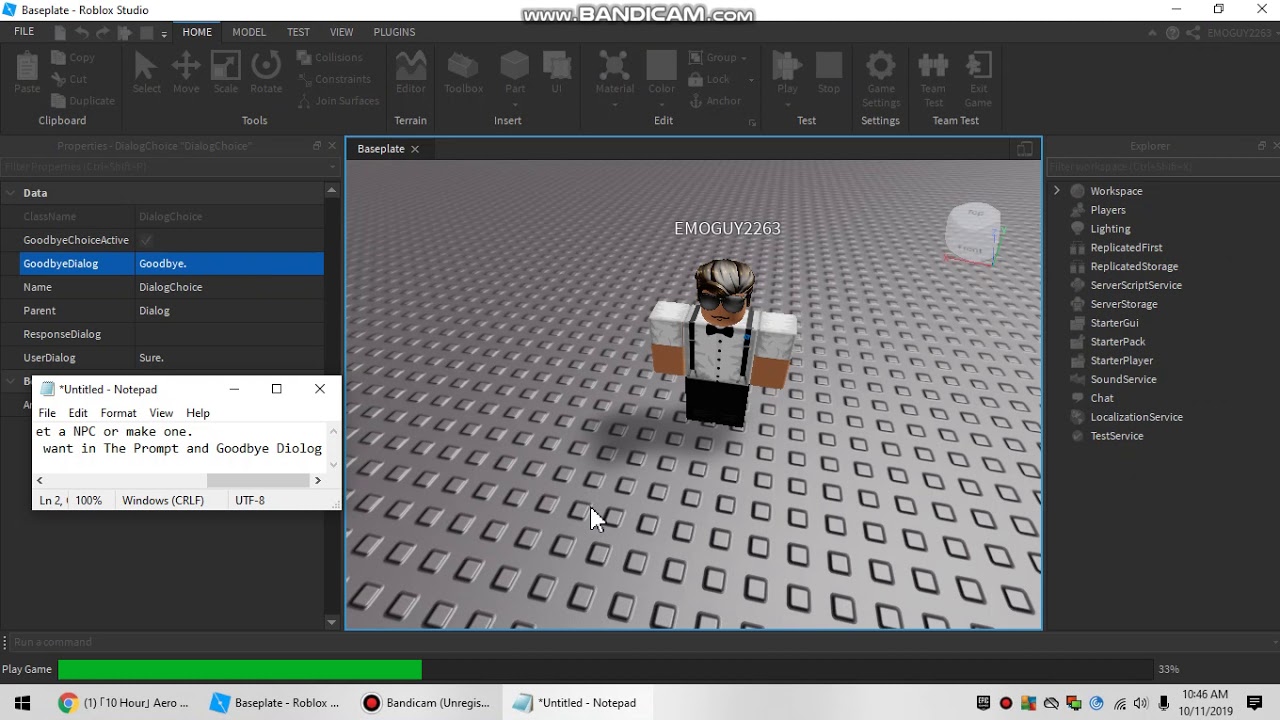Screen dimensions: 1280x720
Task: Click Notepad's horizontal scrollbar thumb
Action: [257, 480]
